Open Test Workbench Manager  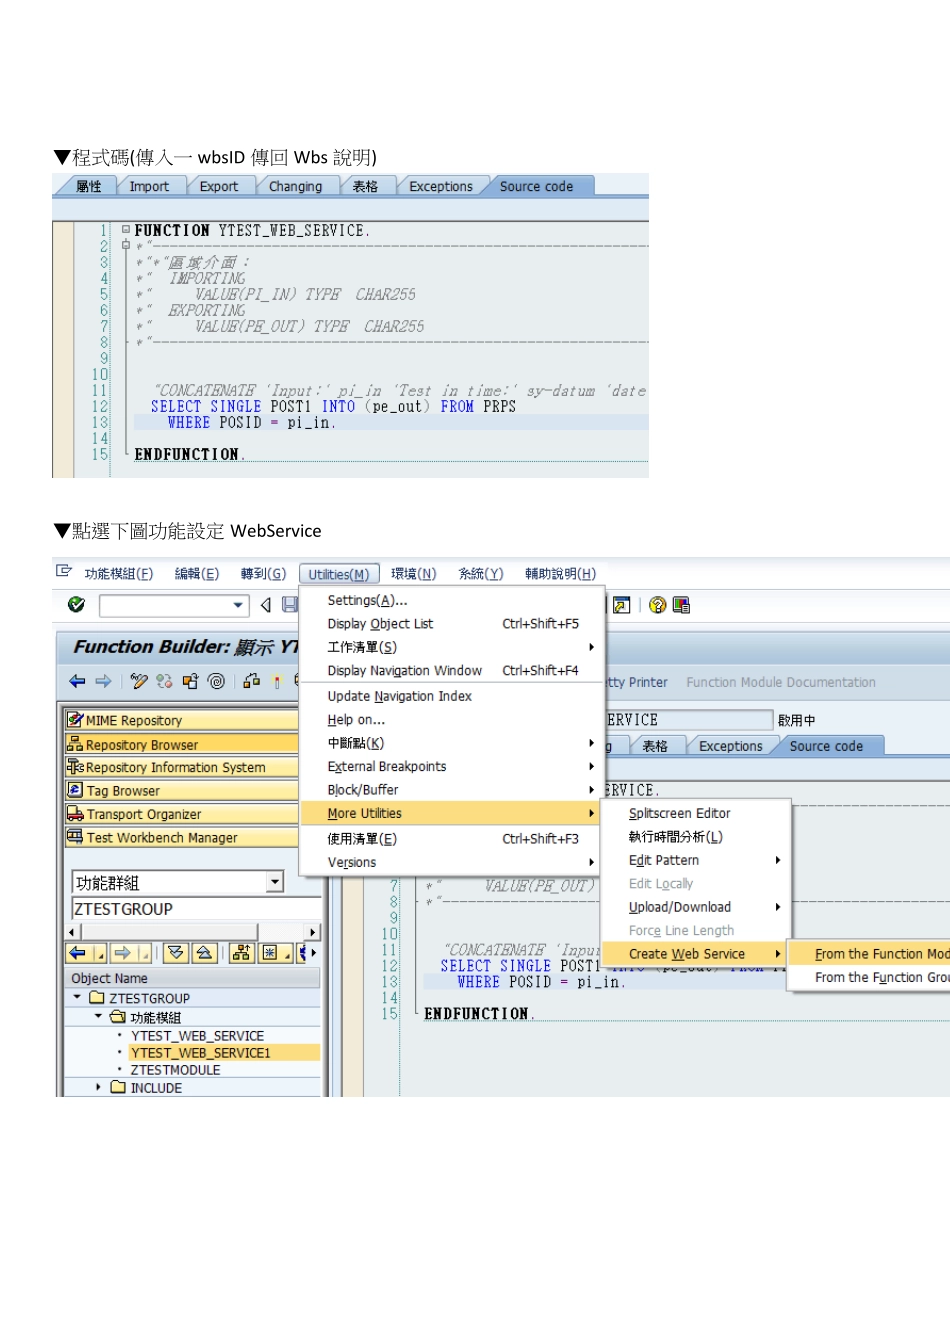181,837
